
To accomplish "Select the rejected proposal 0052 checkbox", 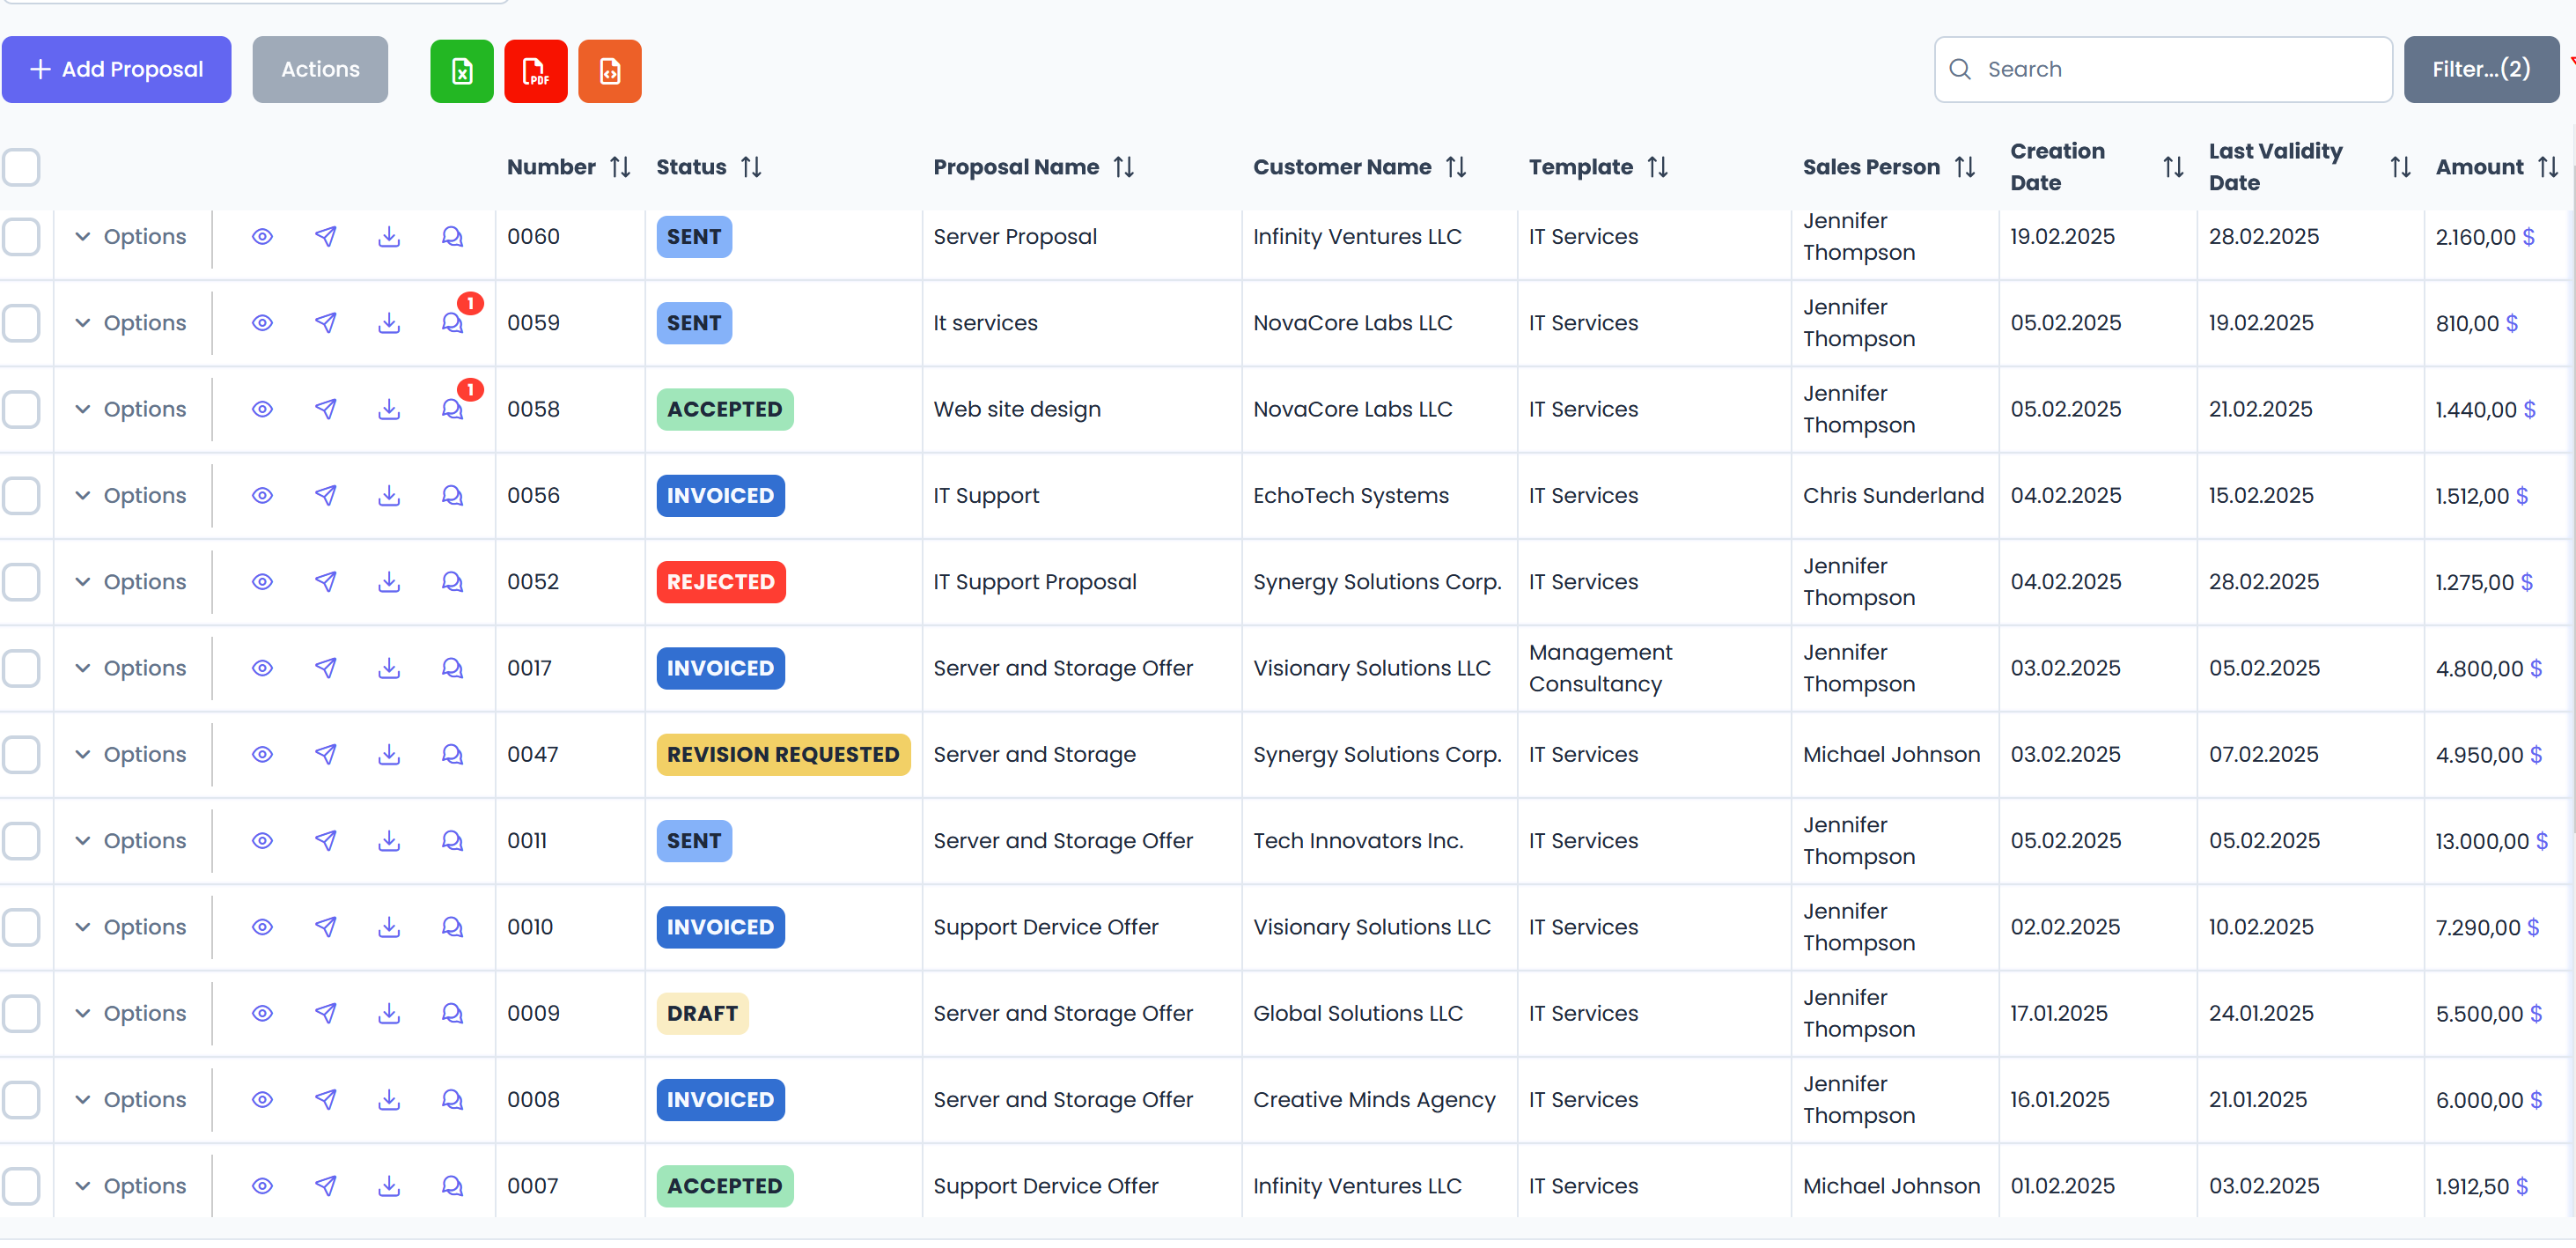I will click(21, 582).
